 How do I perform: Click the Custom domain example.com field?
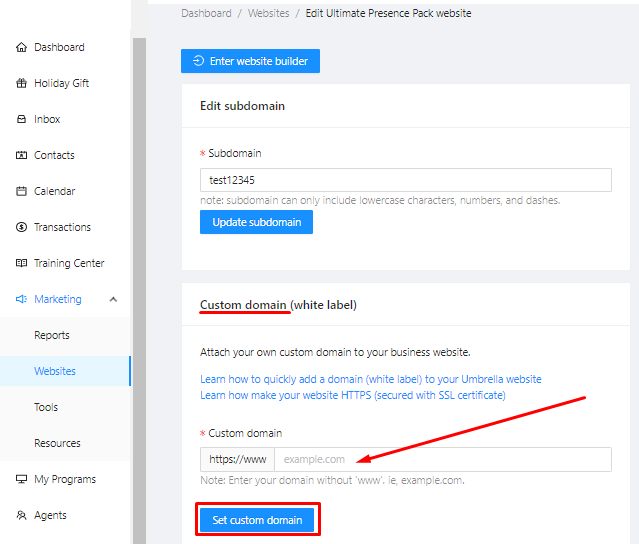pyautogui.click(x=443, y=459)
